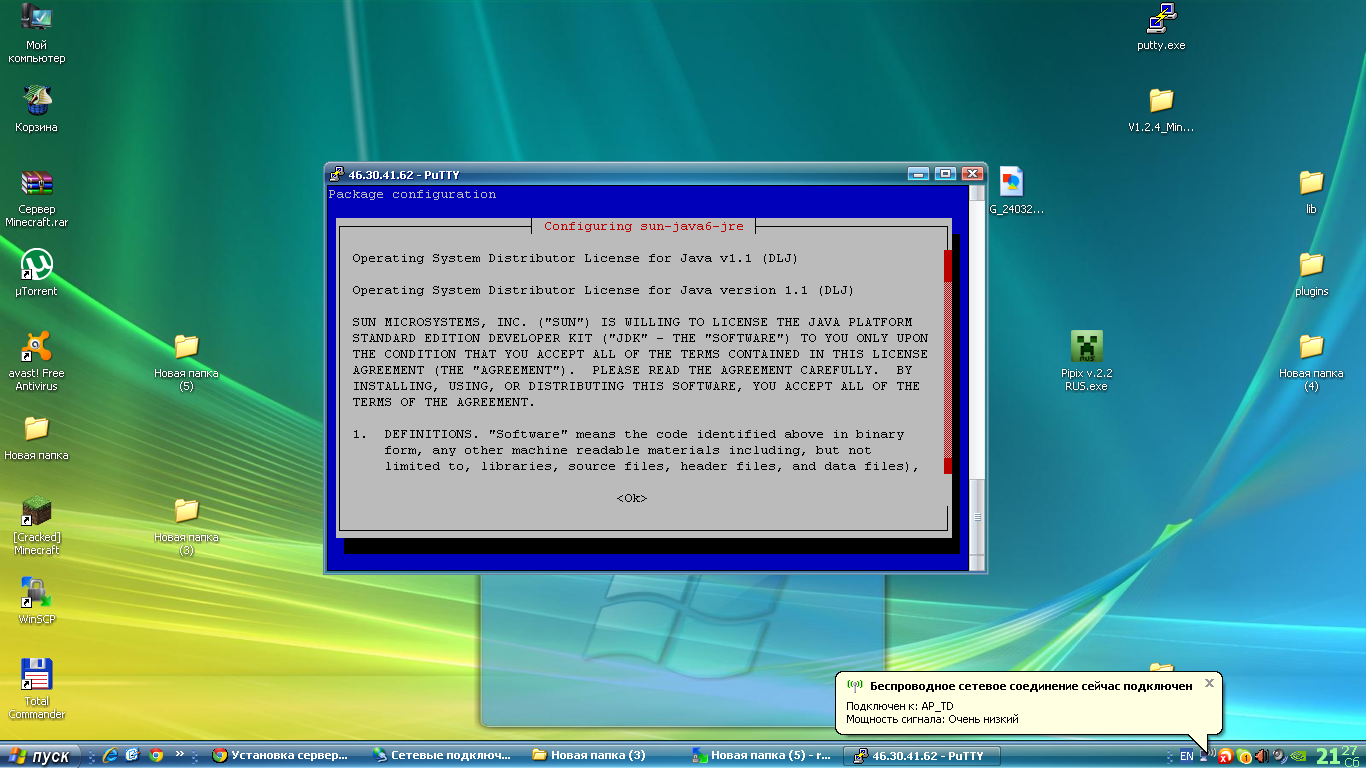
Task: Click the <Ok> button in license dialog
Action: pyautogui.click(x=631, y=498)
